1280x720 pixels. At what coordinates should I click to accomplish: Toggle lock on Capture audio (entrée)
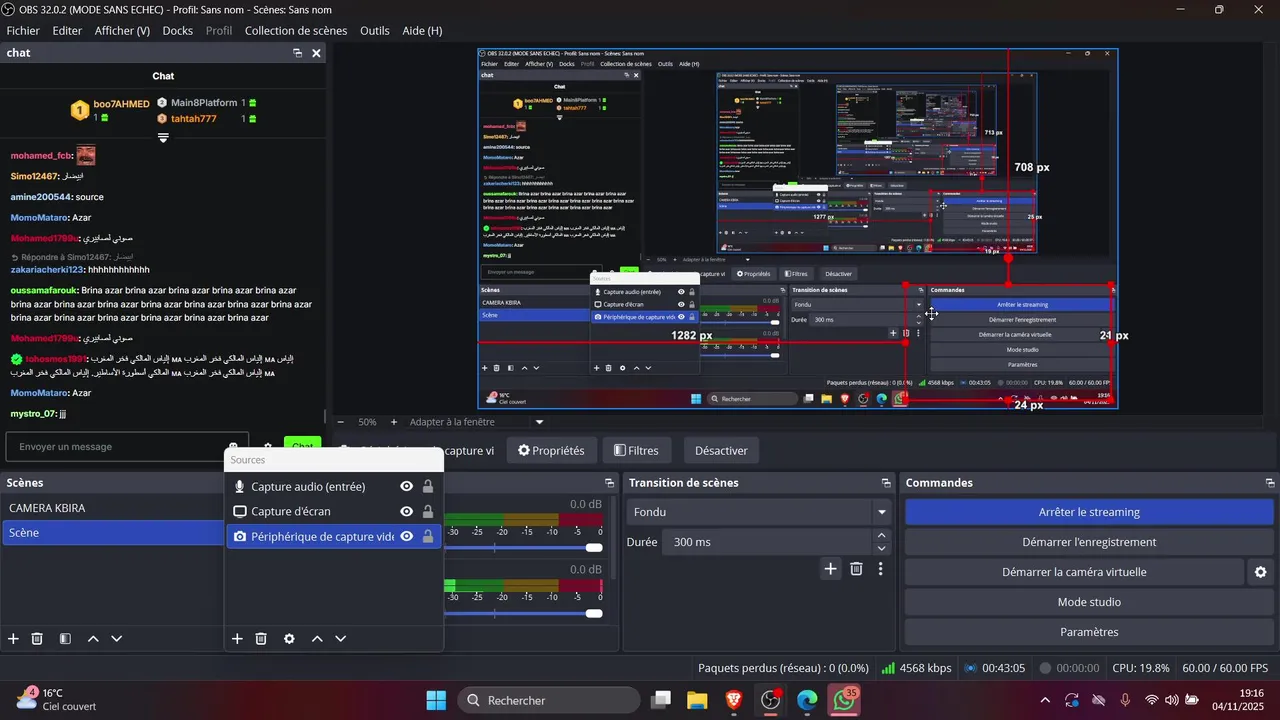428,487
